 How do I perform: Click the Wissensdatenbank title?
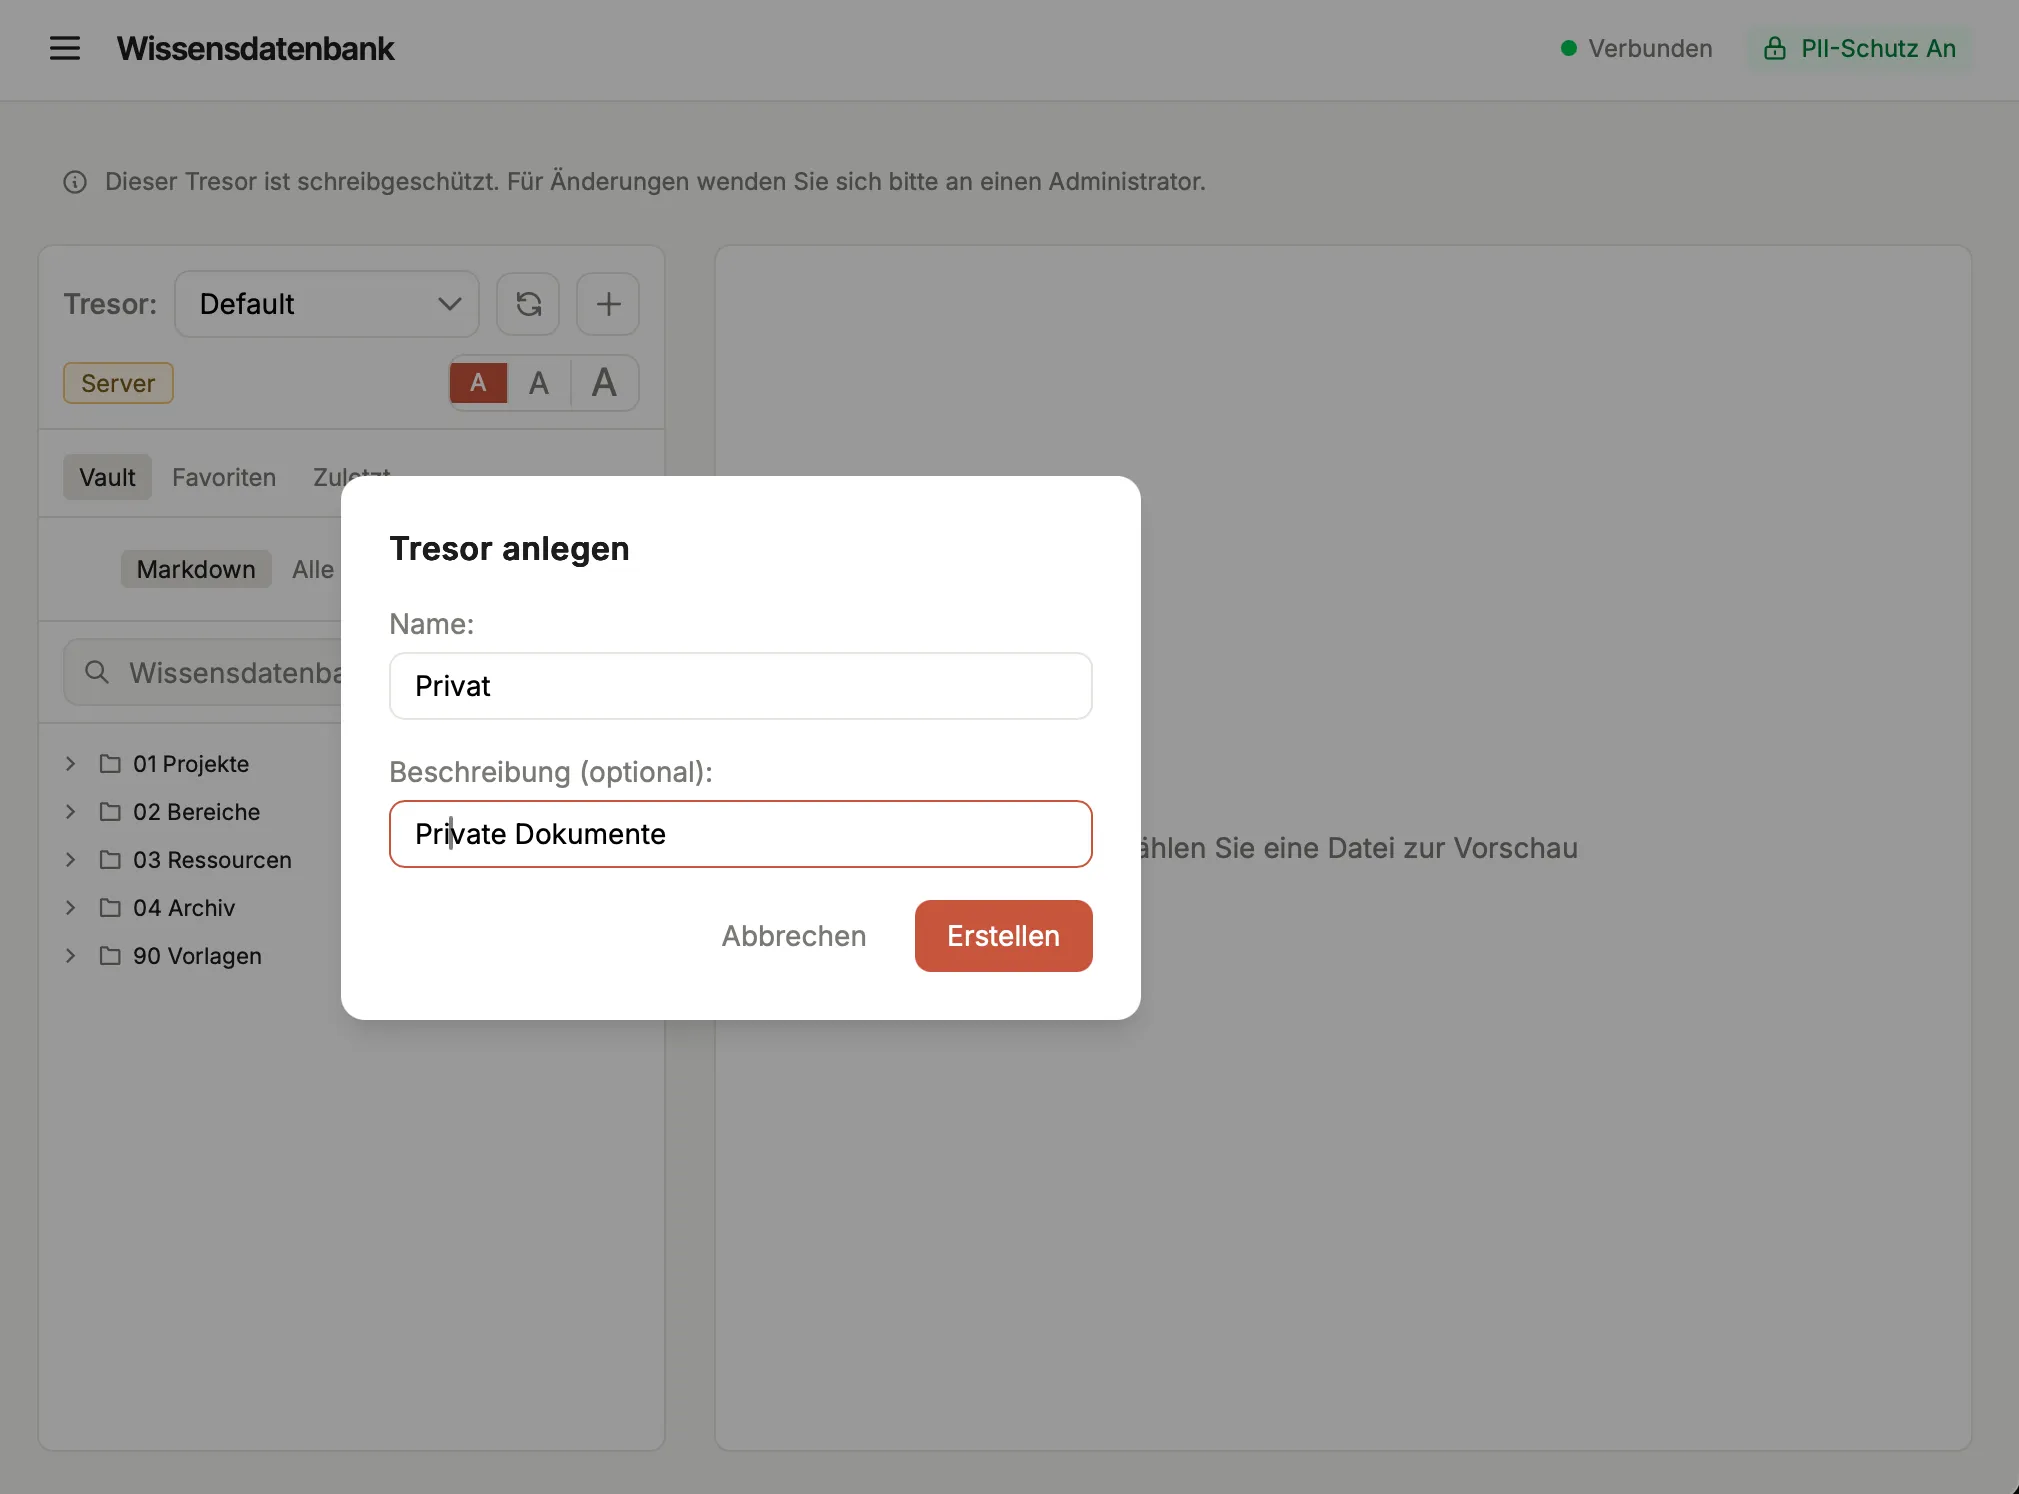(255, 48)
